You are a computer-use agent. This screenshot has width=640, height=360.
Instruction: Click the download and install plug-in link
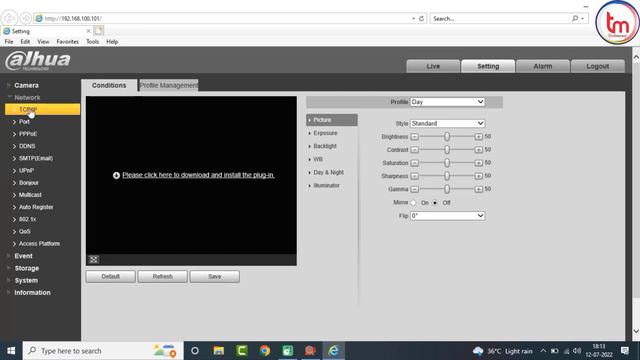(x=198, y=175)
